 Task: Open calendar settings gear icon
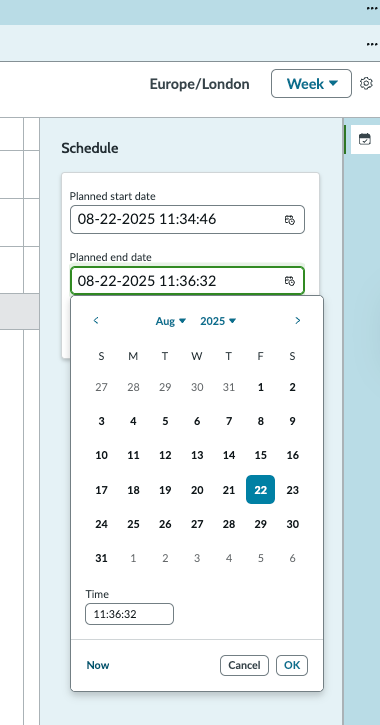pyautogui.click(x=366, y=84)
